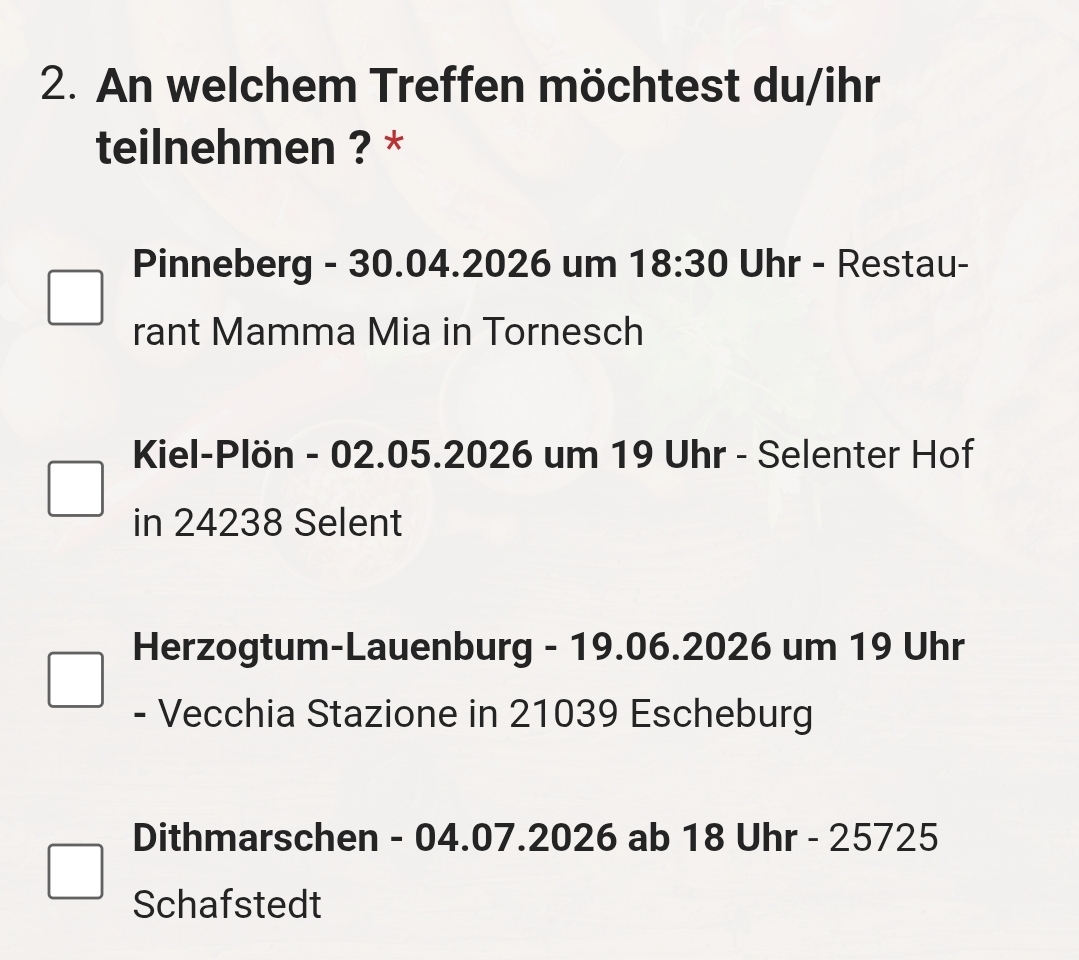Click the date '02.05.2026'
The image size is (1079, 960).
[431, 456]
